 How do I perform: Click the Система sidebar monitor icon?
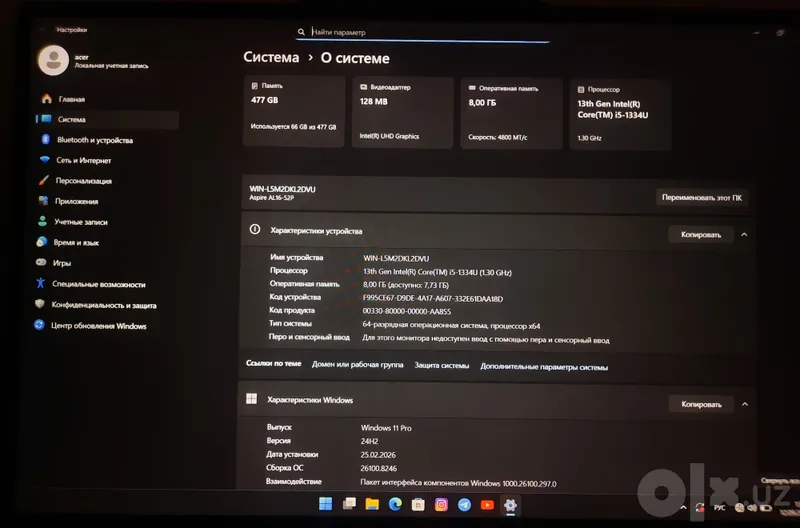46,119
